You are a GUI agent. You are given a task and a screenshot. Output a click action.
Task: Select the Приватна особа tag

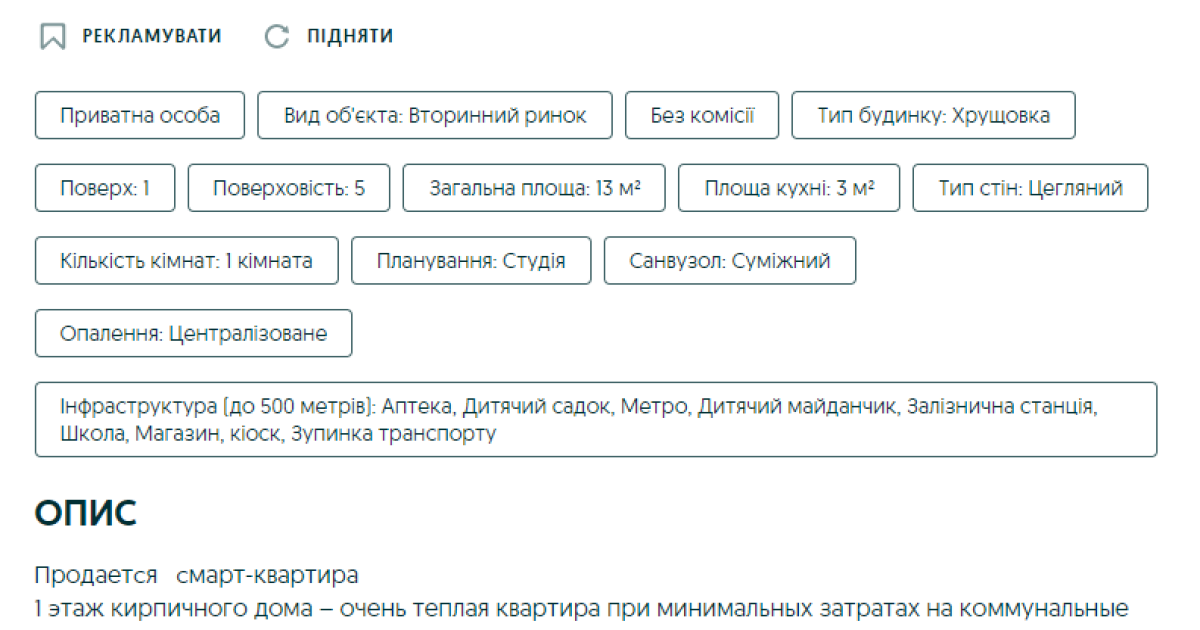(140, 115)
